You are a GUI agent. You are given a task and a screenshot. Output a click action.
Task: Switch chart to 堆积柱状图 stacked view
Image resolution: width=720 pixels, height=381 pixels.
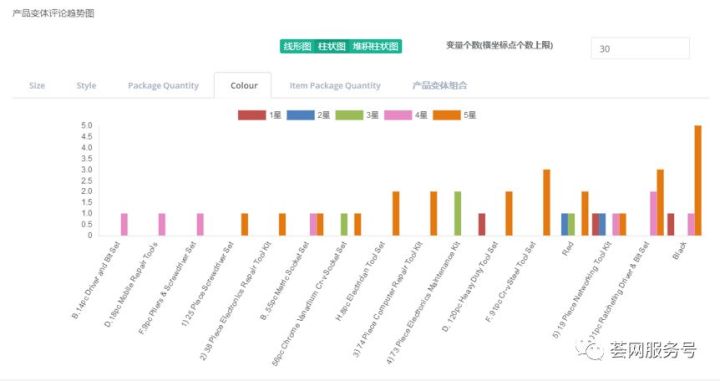[375, 46]
